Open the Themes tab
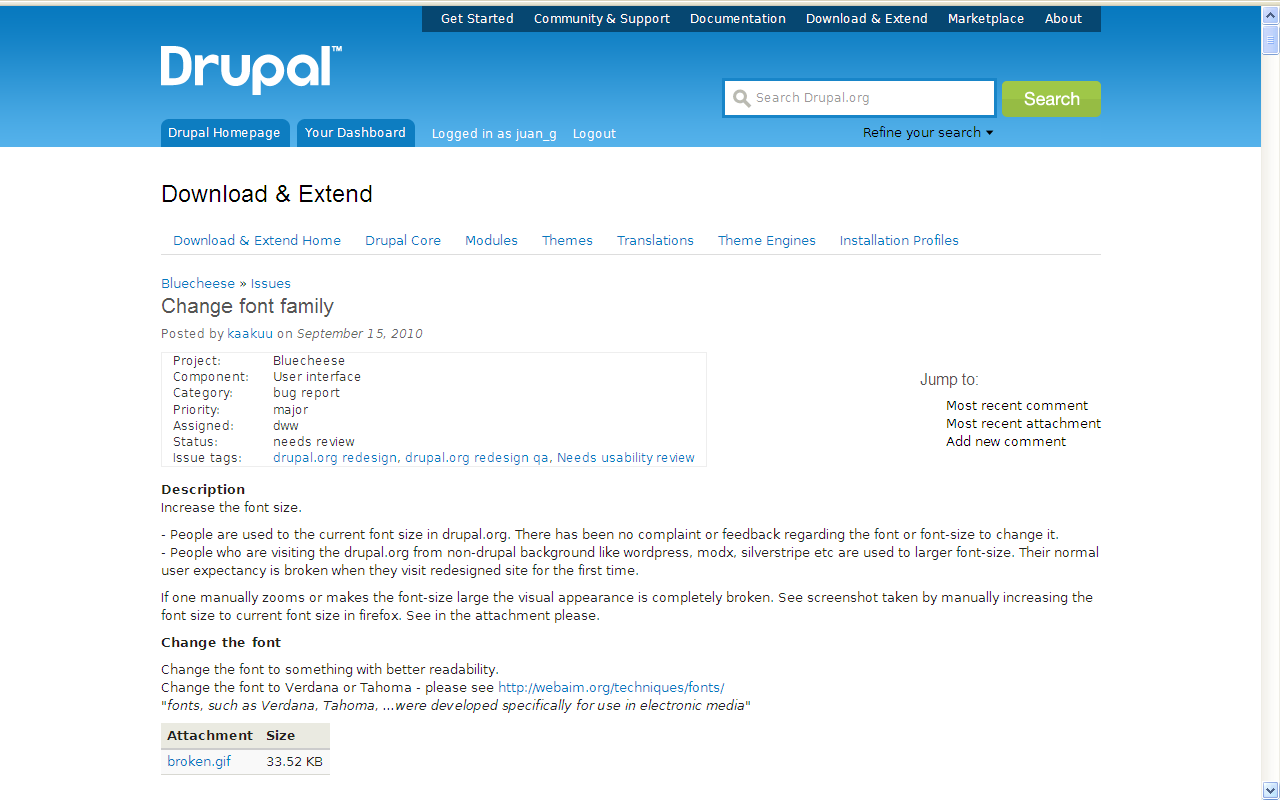 (567, 241)
